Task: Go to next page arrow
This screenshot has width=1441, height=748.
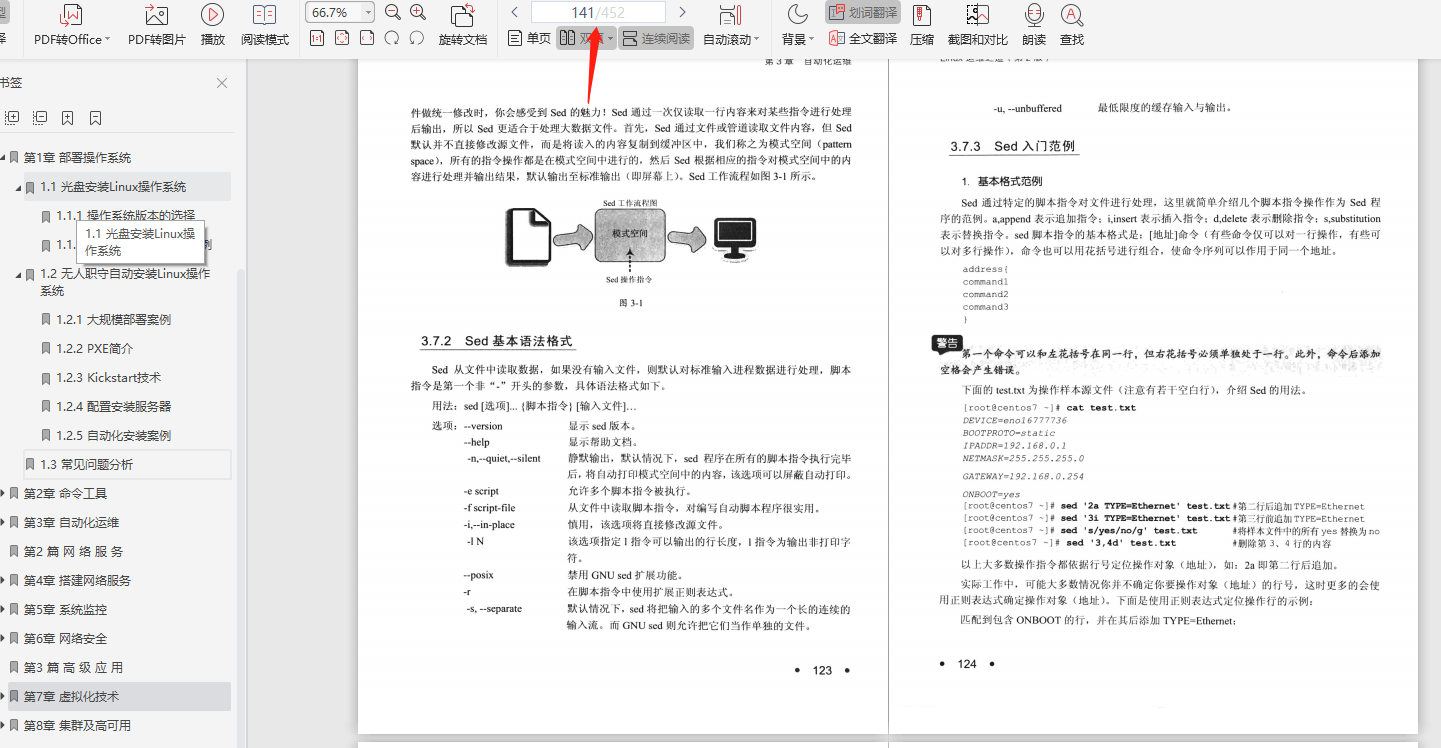Action: point(682,12)
